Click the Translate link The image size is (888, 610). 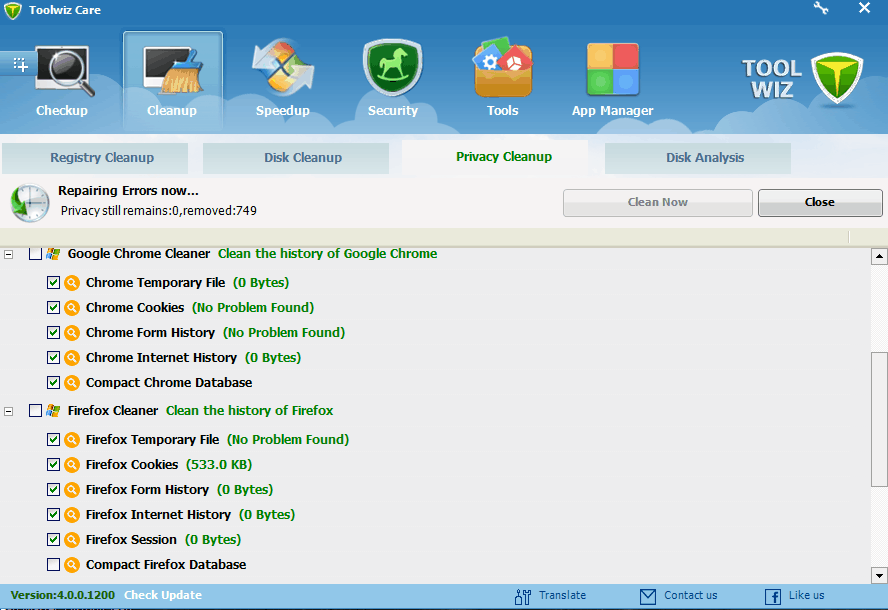click(x=562, y=595)
